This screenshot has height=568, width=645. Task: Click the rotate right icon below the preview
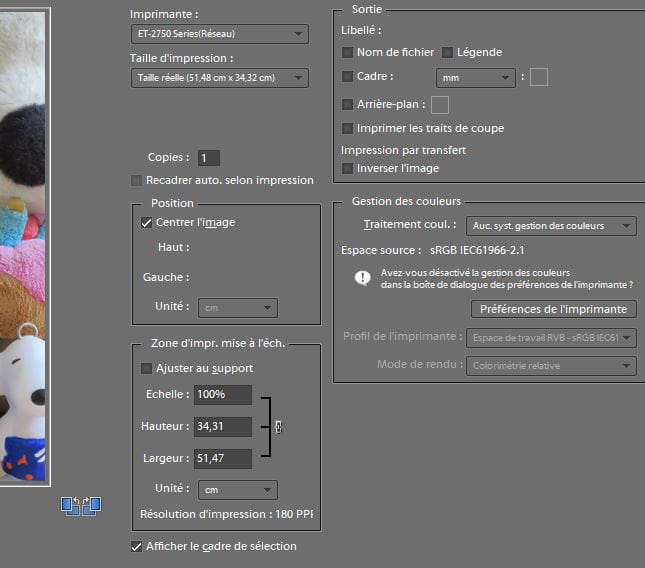(x=91, y=506)
